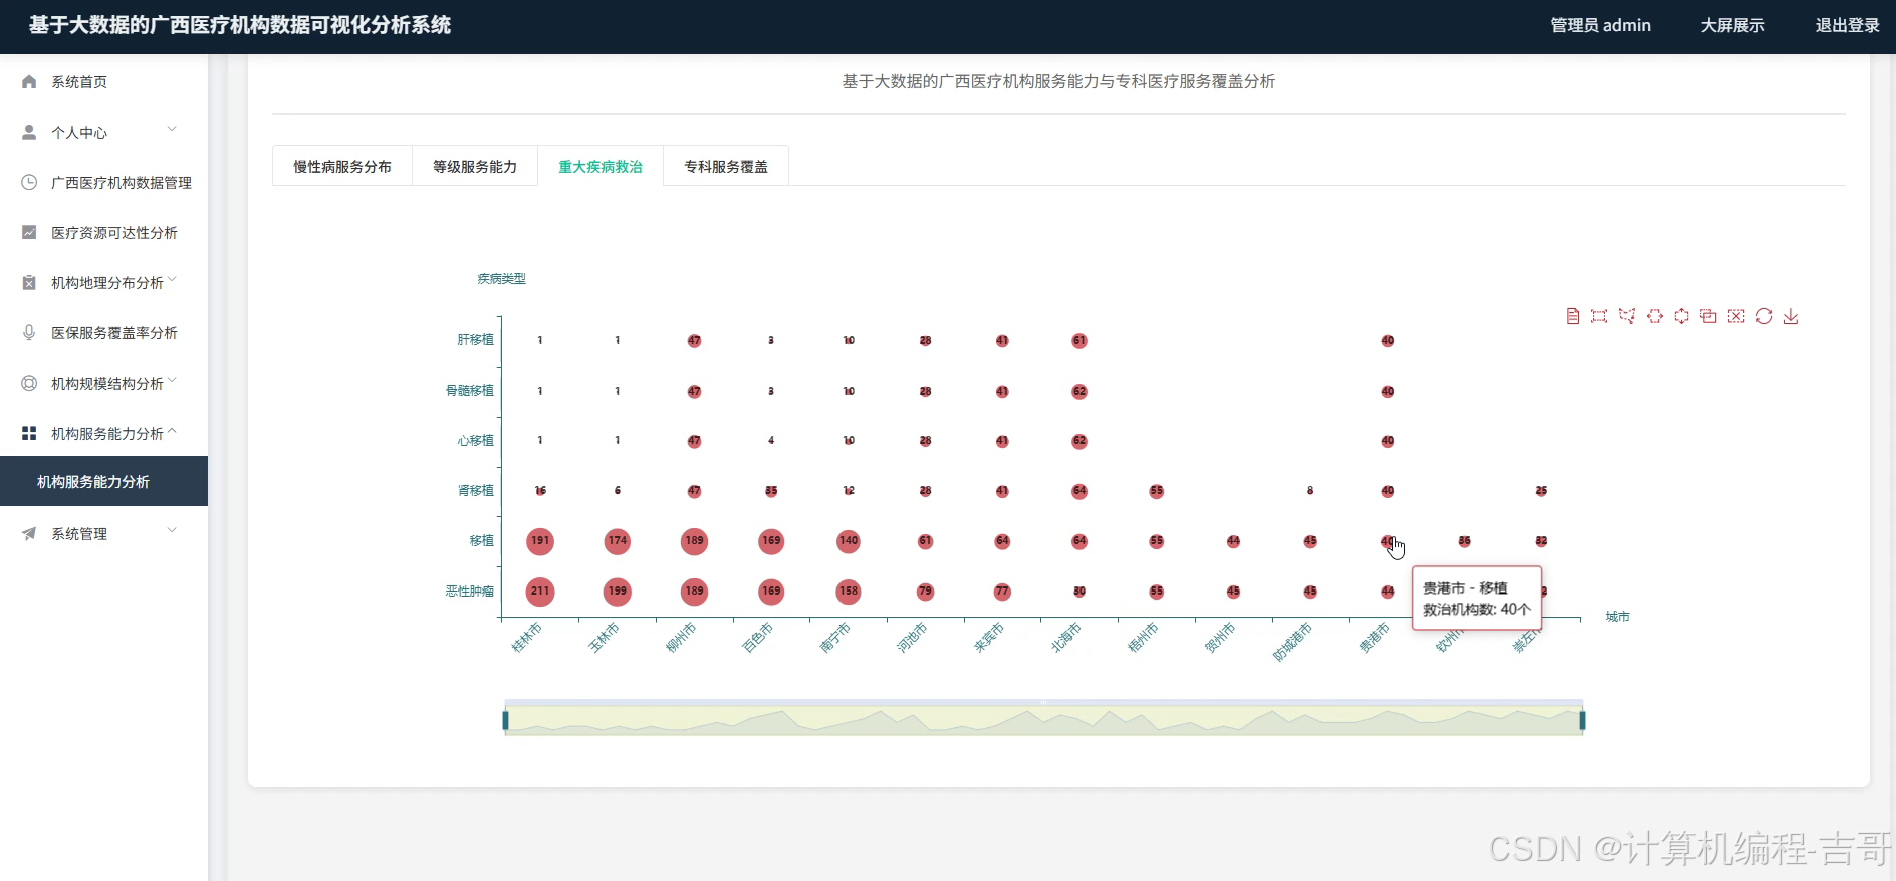The height and width of the screenshot is (881, 1896).
Task: Open the 大屏展示 big screen view
Action: 1732,25
